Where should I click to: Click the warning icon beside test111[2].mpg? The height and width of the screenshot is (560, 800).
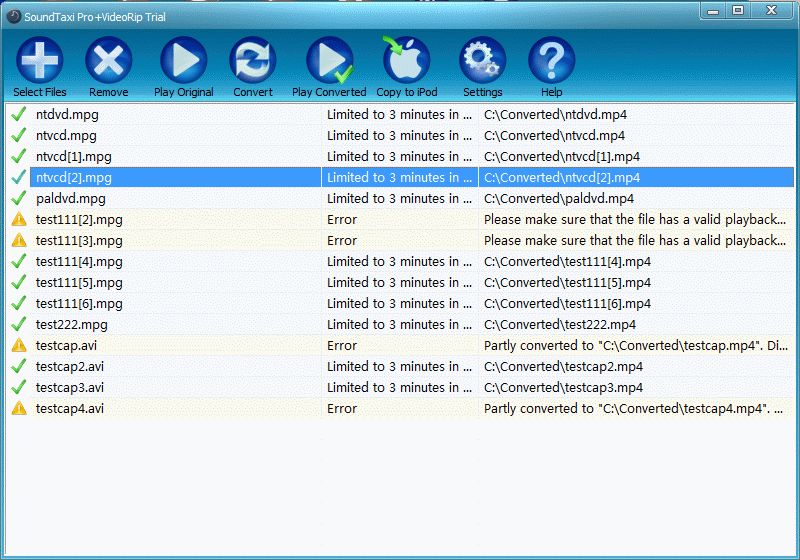19,219
